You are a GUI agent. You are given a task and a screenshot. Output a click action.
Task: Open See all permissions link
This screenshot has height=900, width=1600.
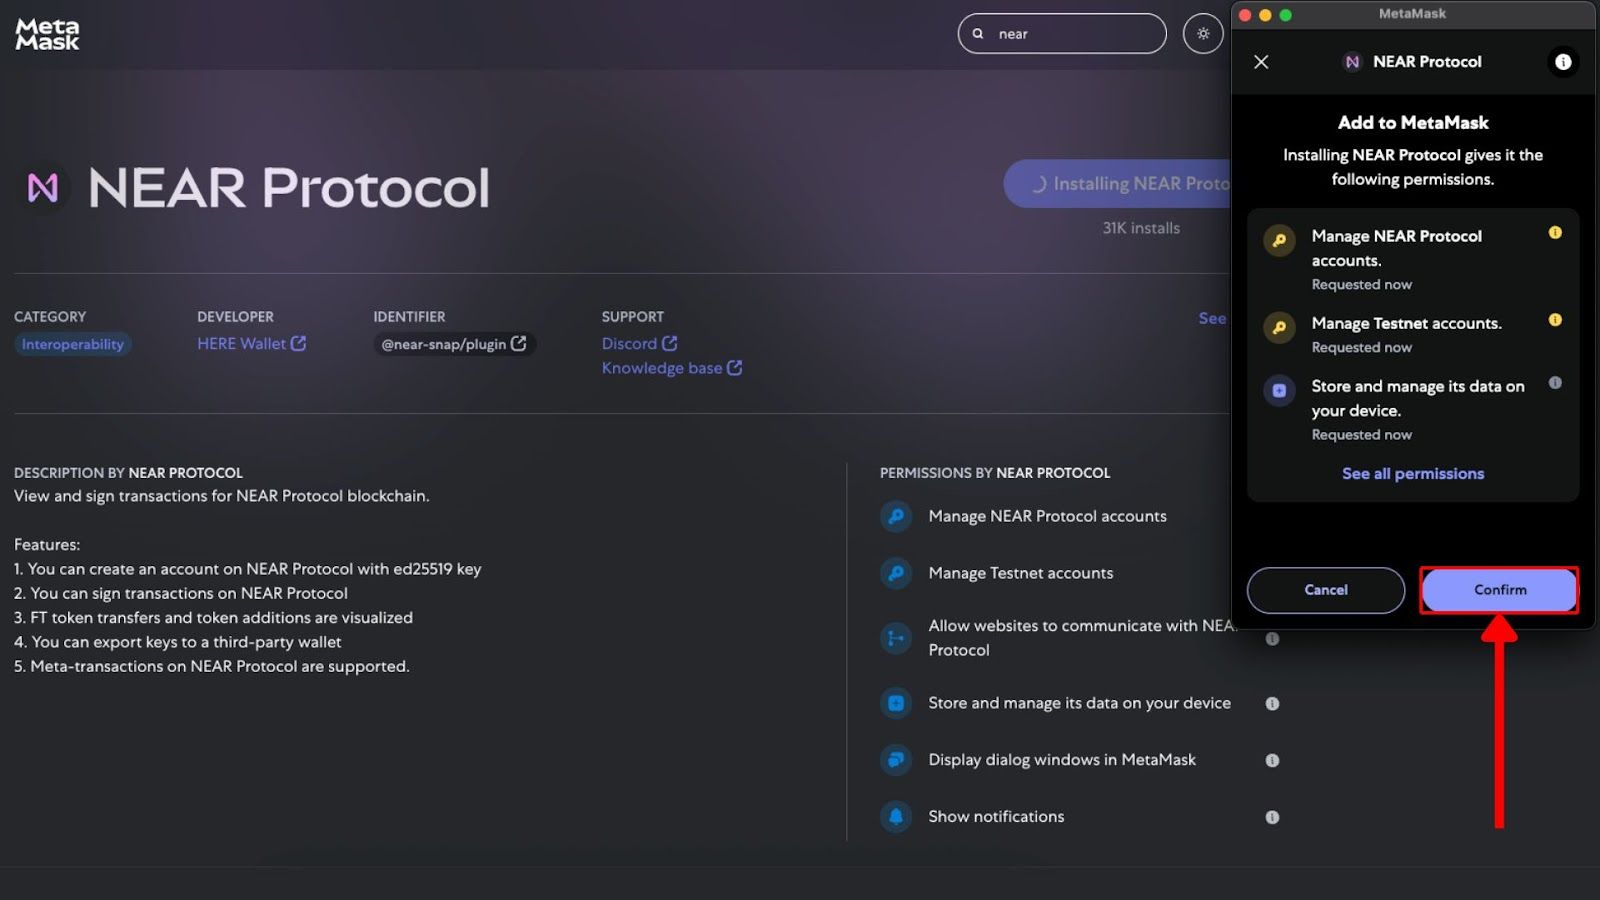(x=1412, y=473)
